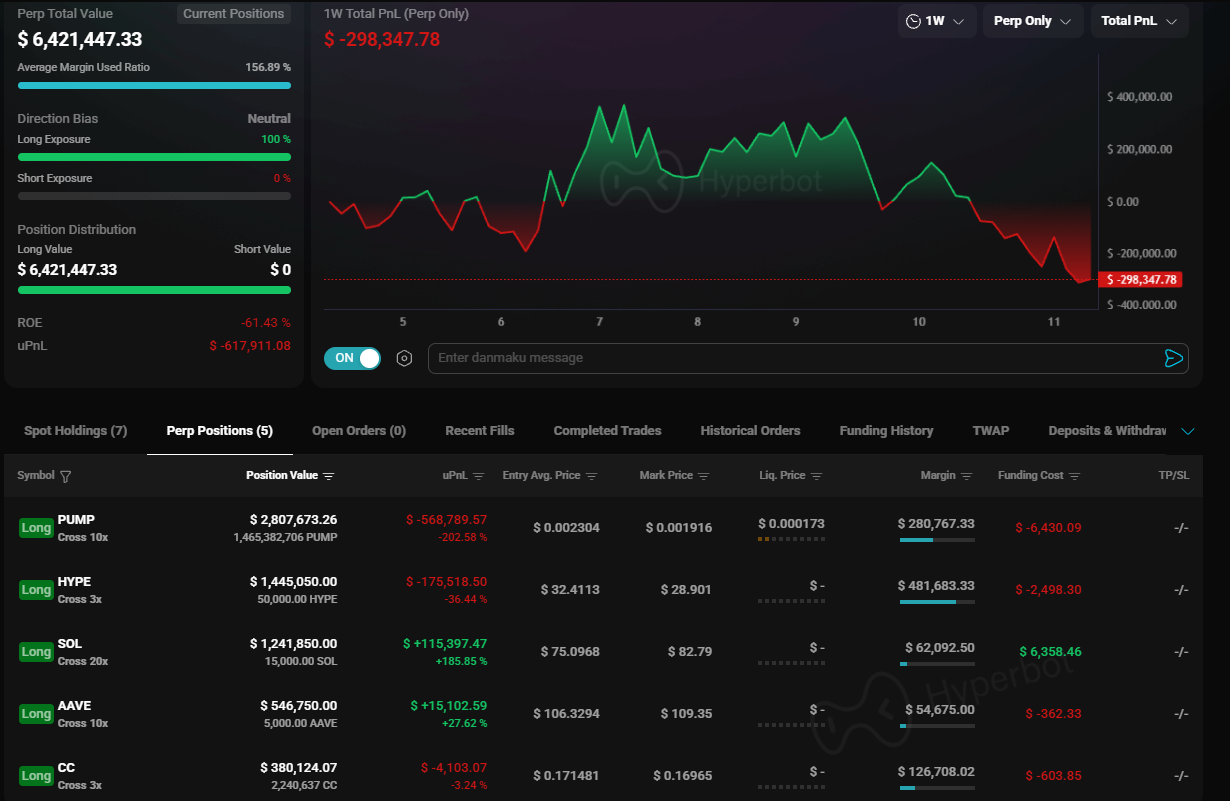Turn off the danmaku ON switch

tap(353, 358)
